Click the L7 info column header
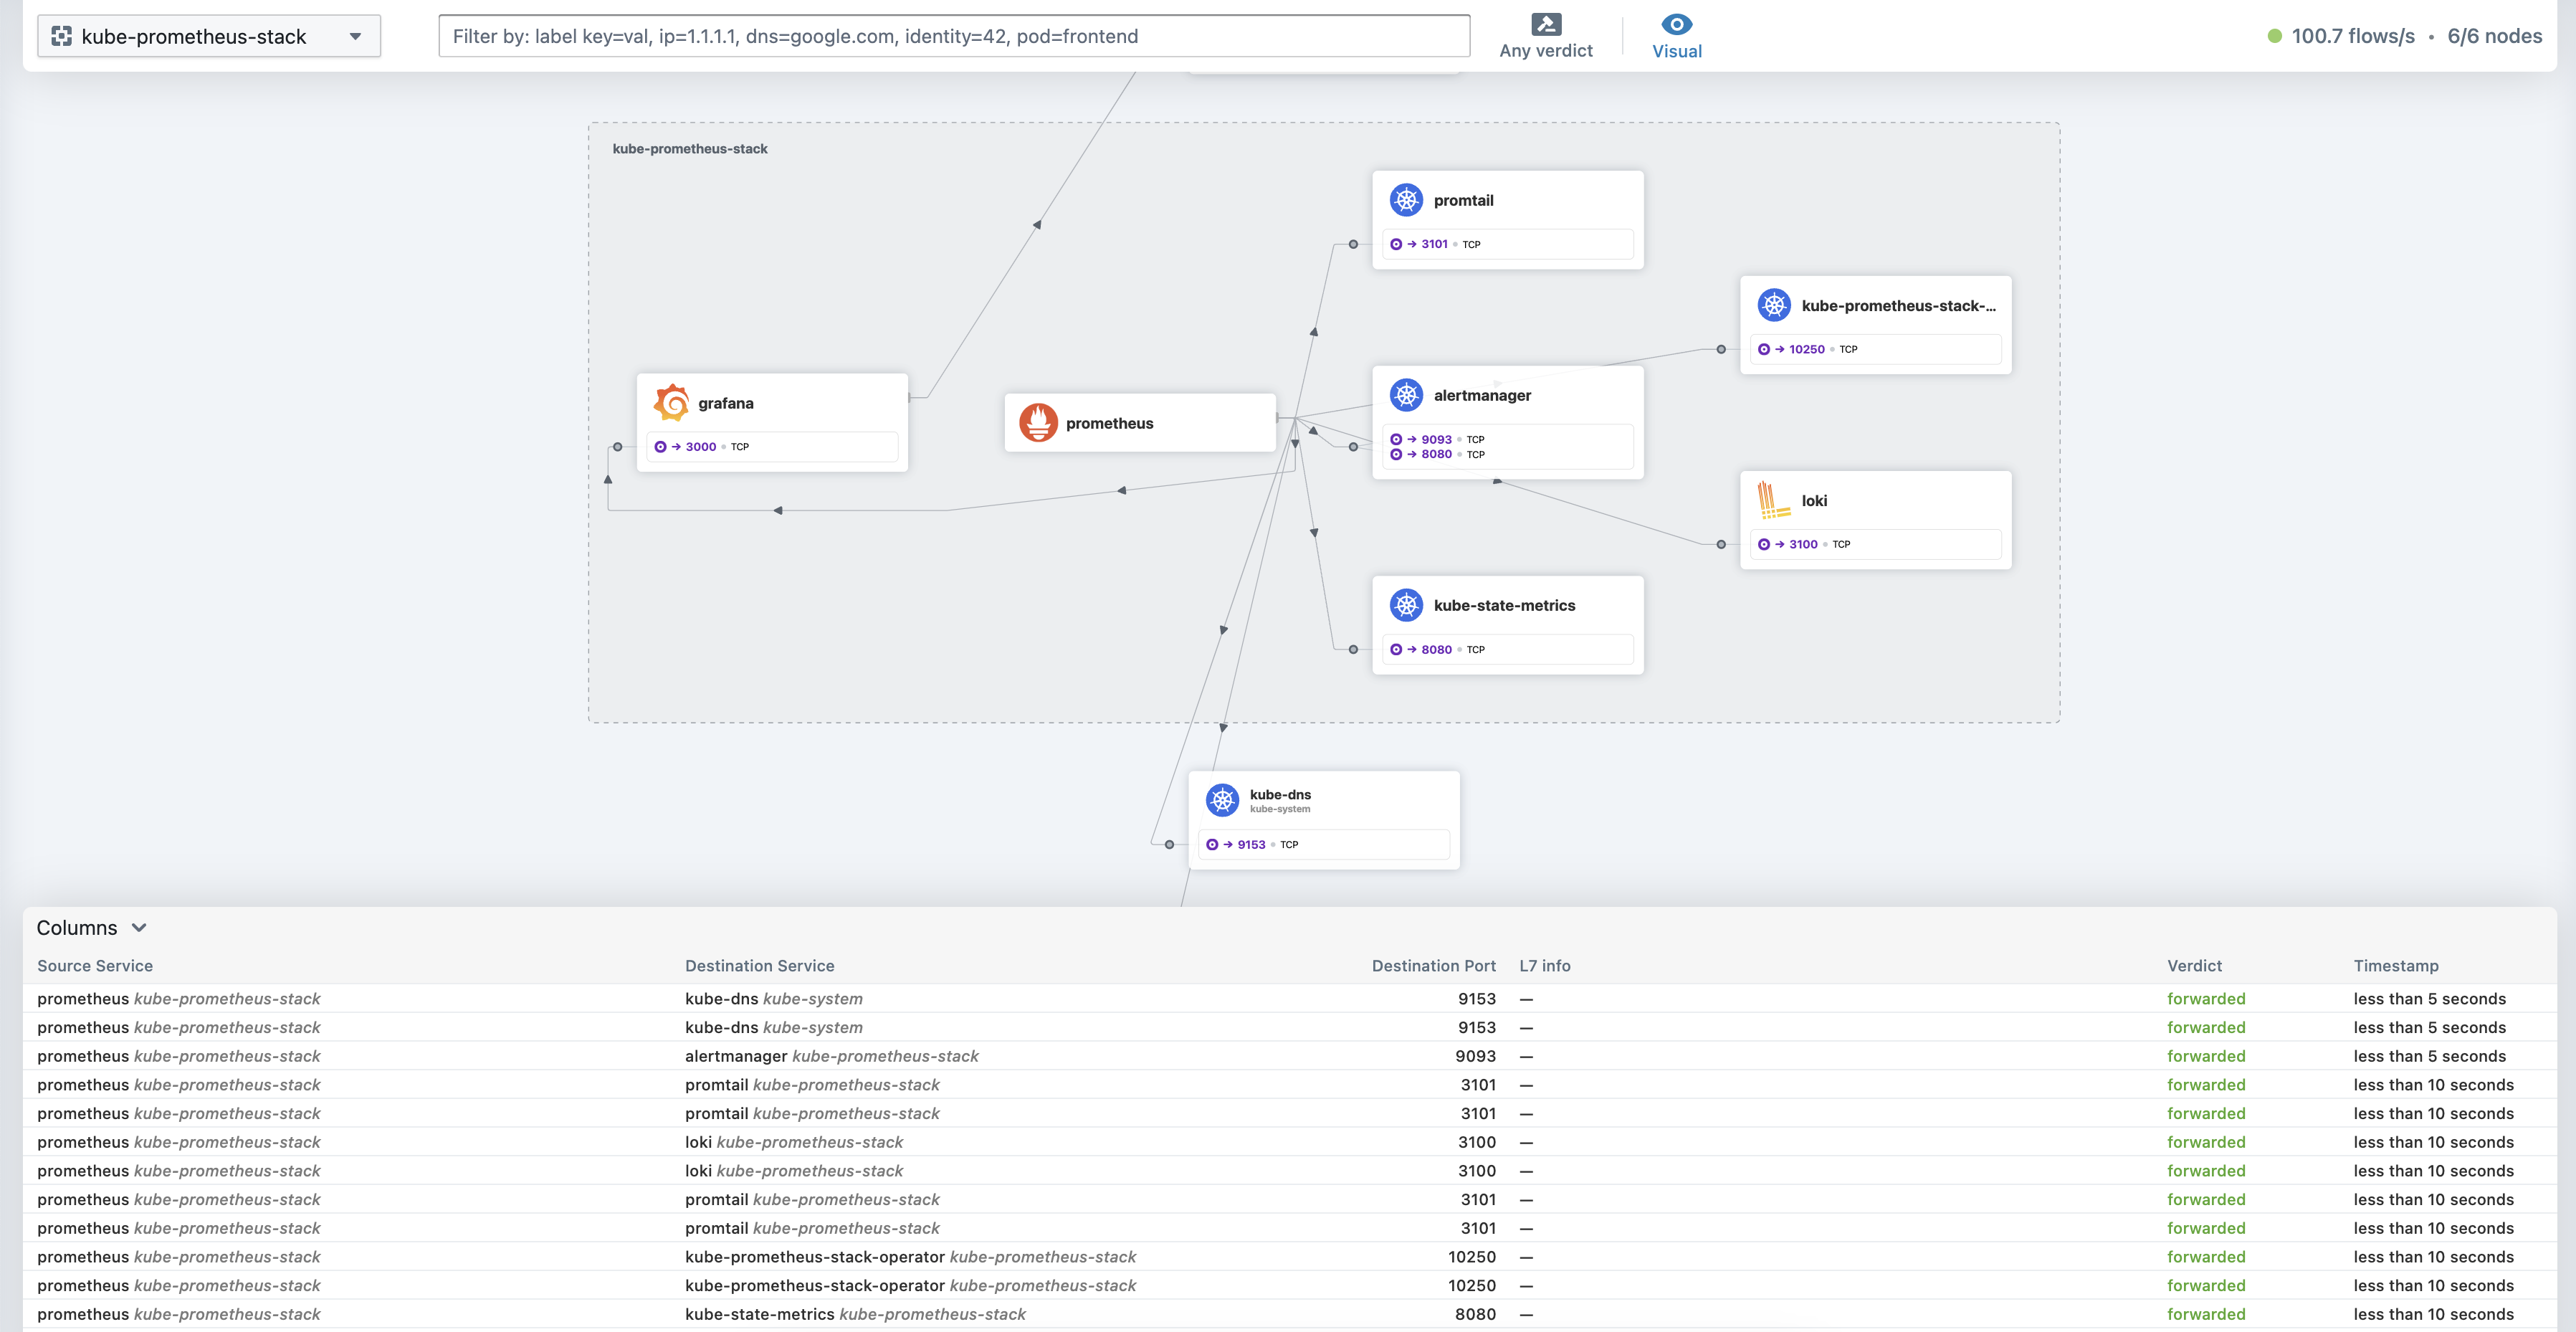Image resolution: width=2576 pixels, height=1332 pixels. tap(1545, 966)
